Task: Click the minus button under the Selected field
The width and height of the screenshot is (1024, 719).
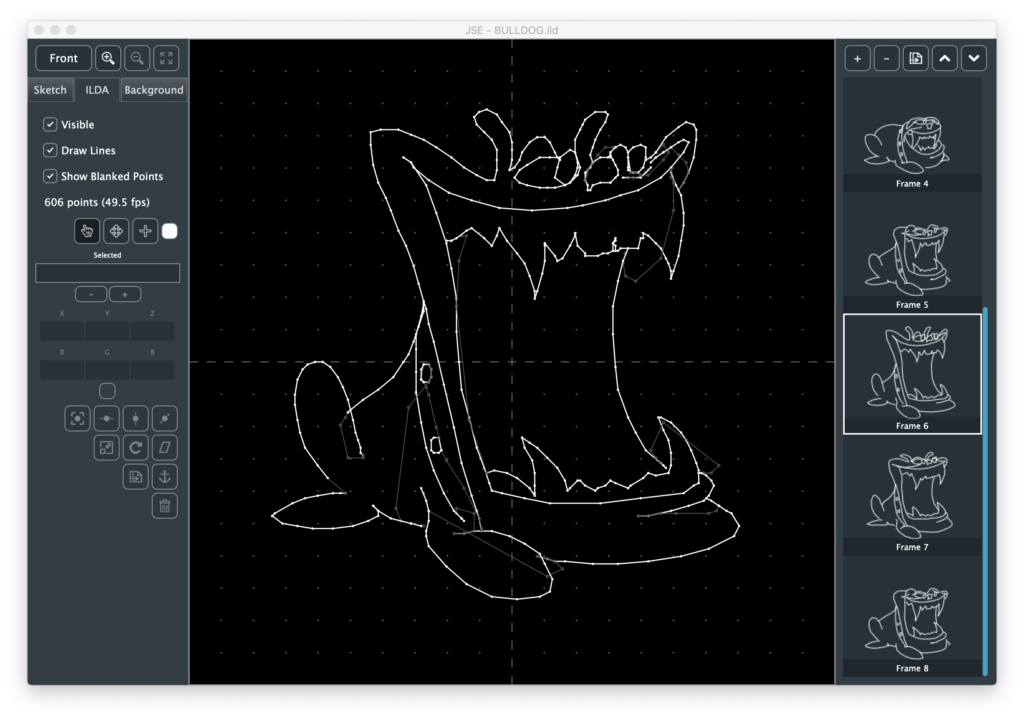Action: coord(91,294)
